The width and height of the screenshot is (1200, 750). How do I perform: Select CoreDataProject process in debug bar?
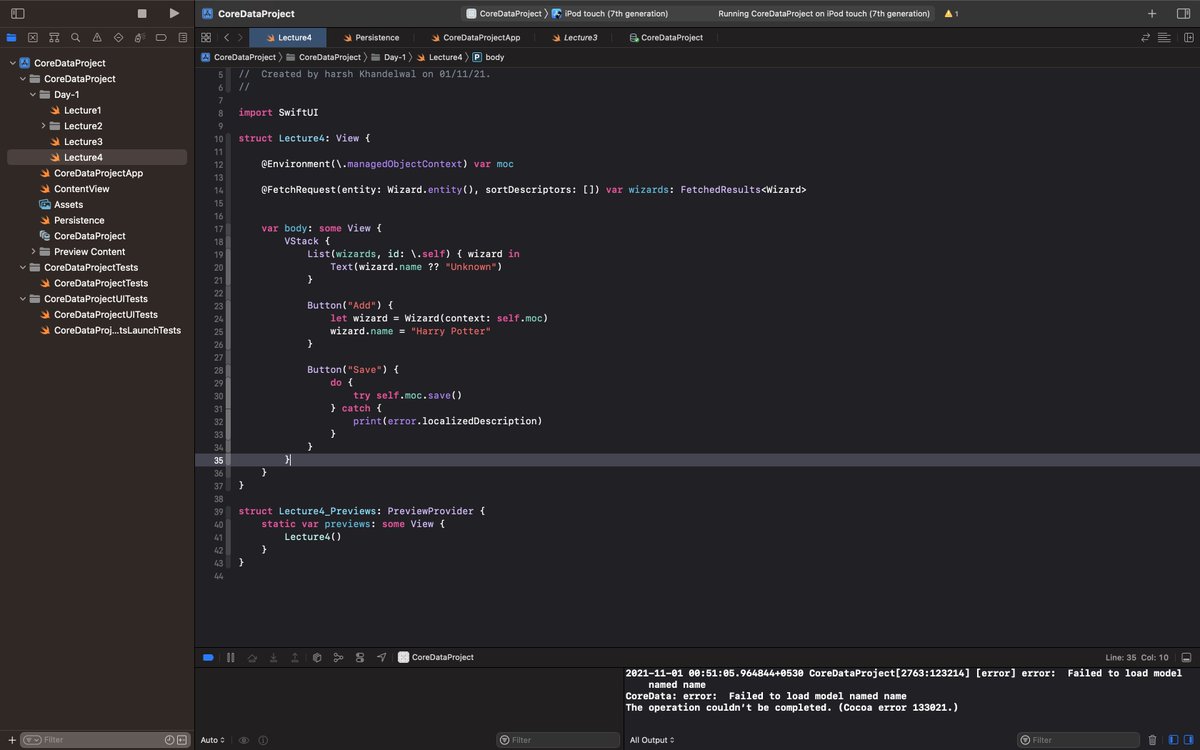tap(436, 657)
